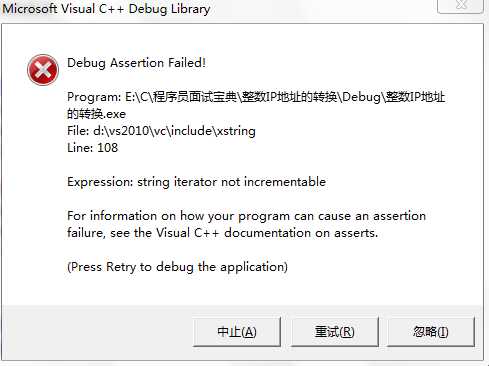Viewport: 489px width, 366px height.
Task: Click the 中止(A) abort button
Action: coord(237,332)
